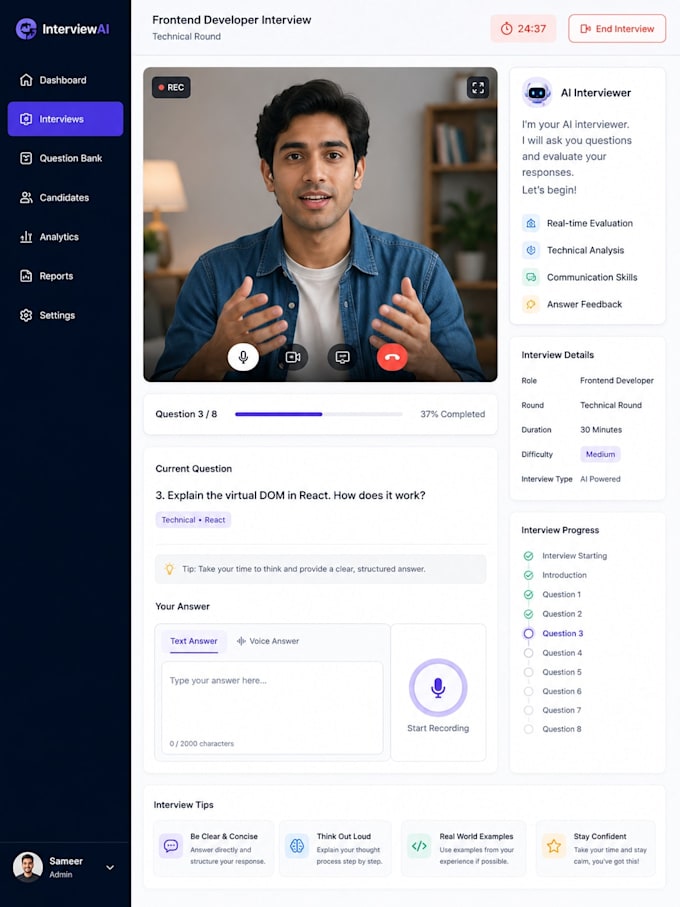This screenshot has height=907, width=680.
Task: Click the 37% Completed label
Action: (452, 414)
